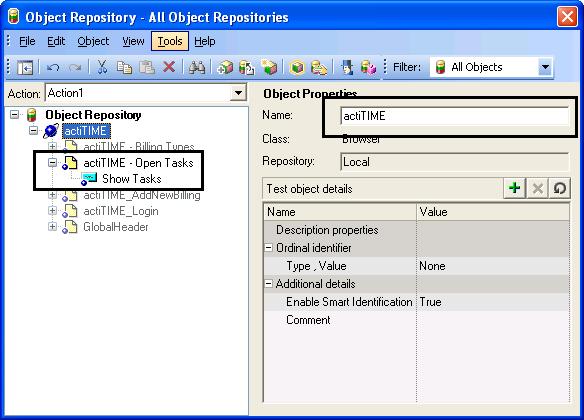
Task: Click Update from Application icon
Action: point(247,67)
